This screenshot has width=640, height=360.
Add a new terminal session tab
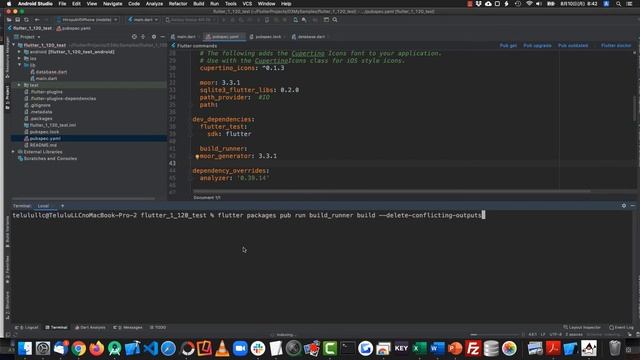[x=62, y=206]
